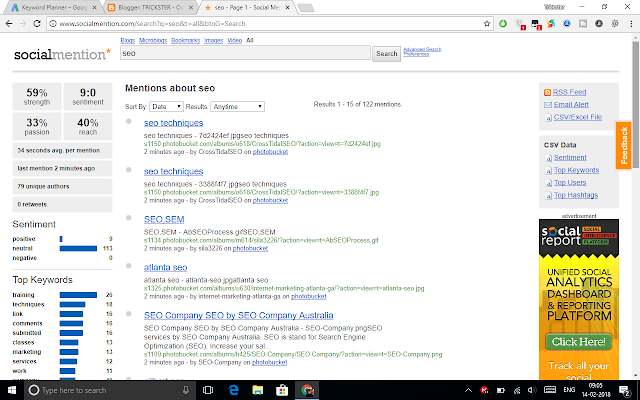Open the Sort By Date dropdown
The height and width of the screenshot is (400, 640).
167,107
